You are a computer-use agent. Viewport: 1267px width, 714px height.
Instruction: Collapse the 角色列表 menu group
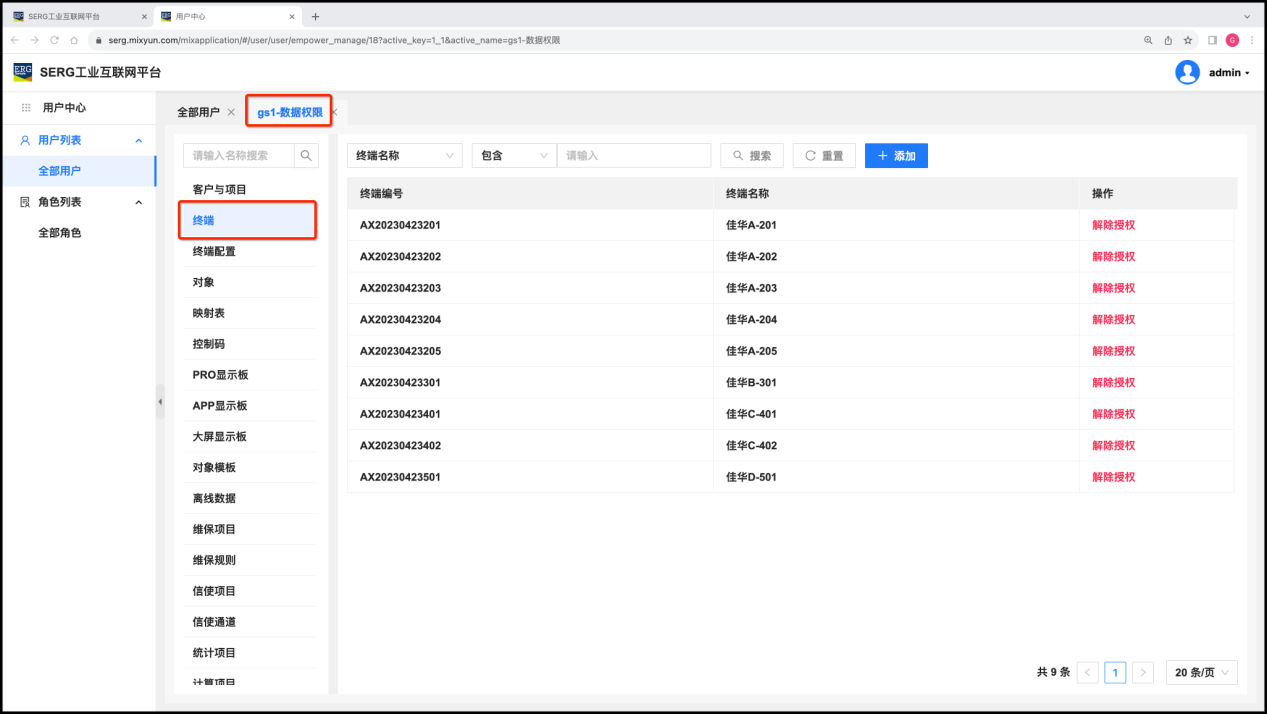tap(139, 202)
